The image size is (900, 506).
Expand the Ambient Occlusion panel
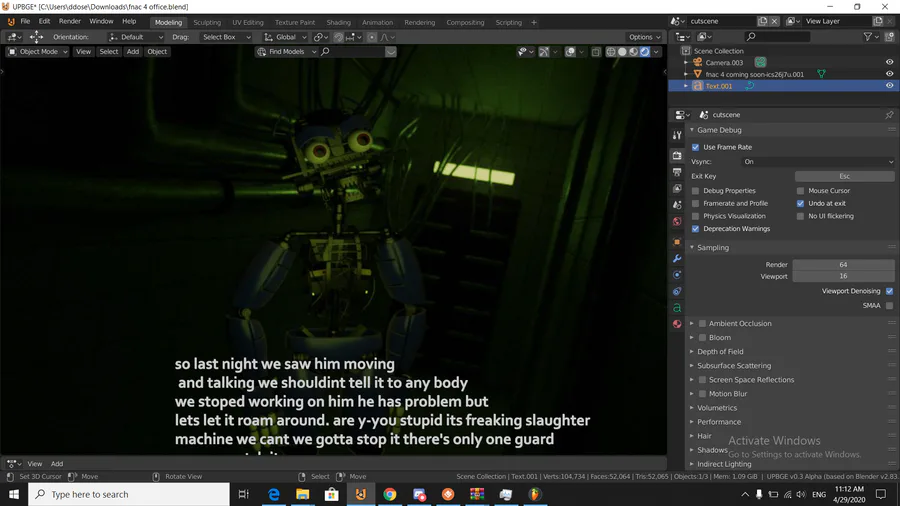click(692, 323)
